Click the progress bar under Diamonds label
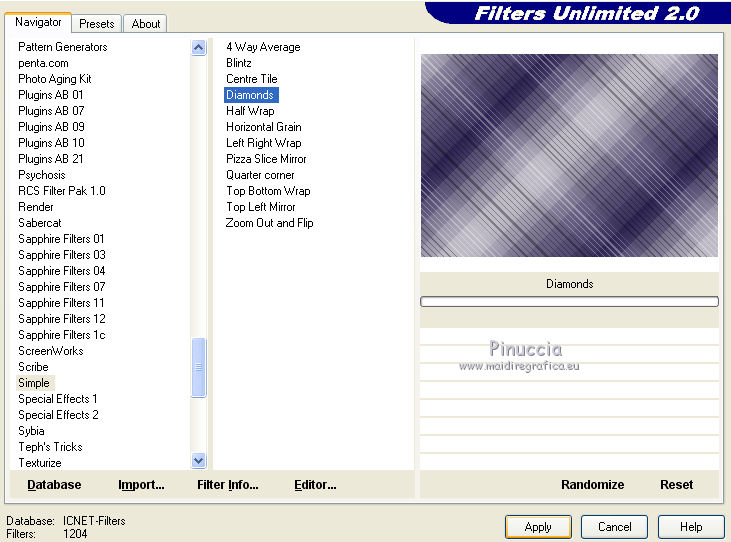The image size is (731, 542). (x=569, y=302)
